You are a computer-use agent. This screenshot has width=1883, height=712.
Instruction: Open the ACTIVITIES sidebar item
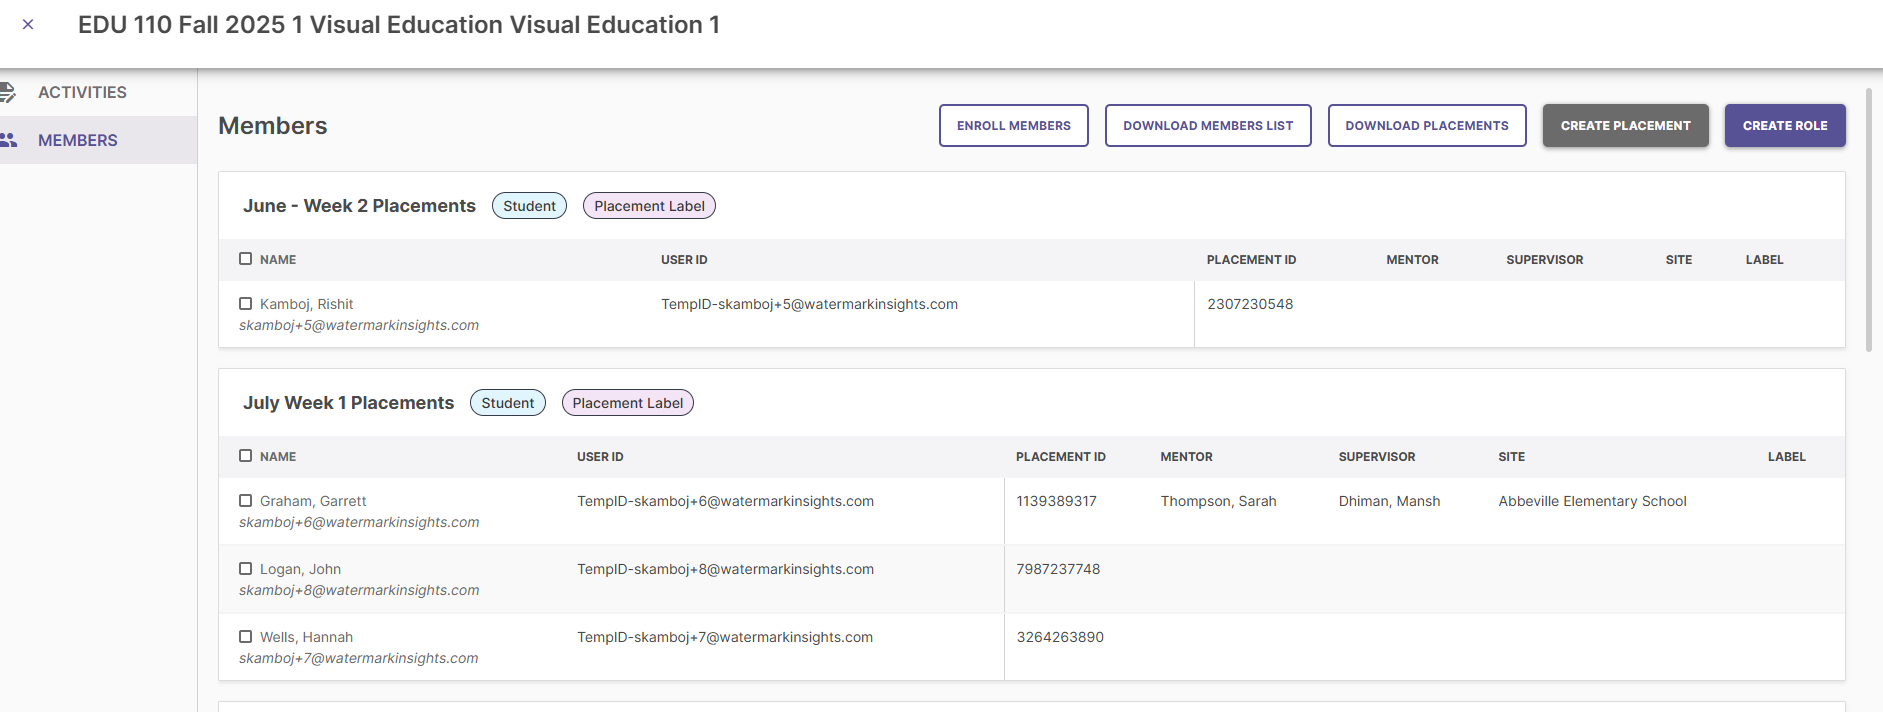point(98,92)
